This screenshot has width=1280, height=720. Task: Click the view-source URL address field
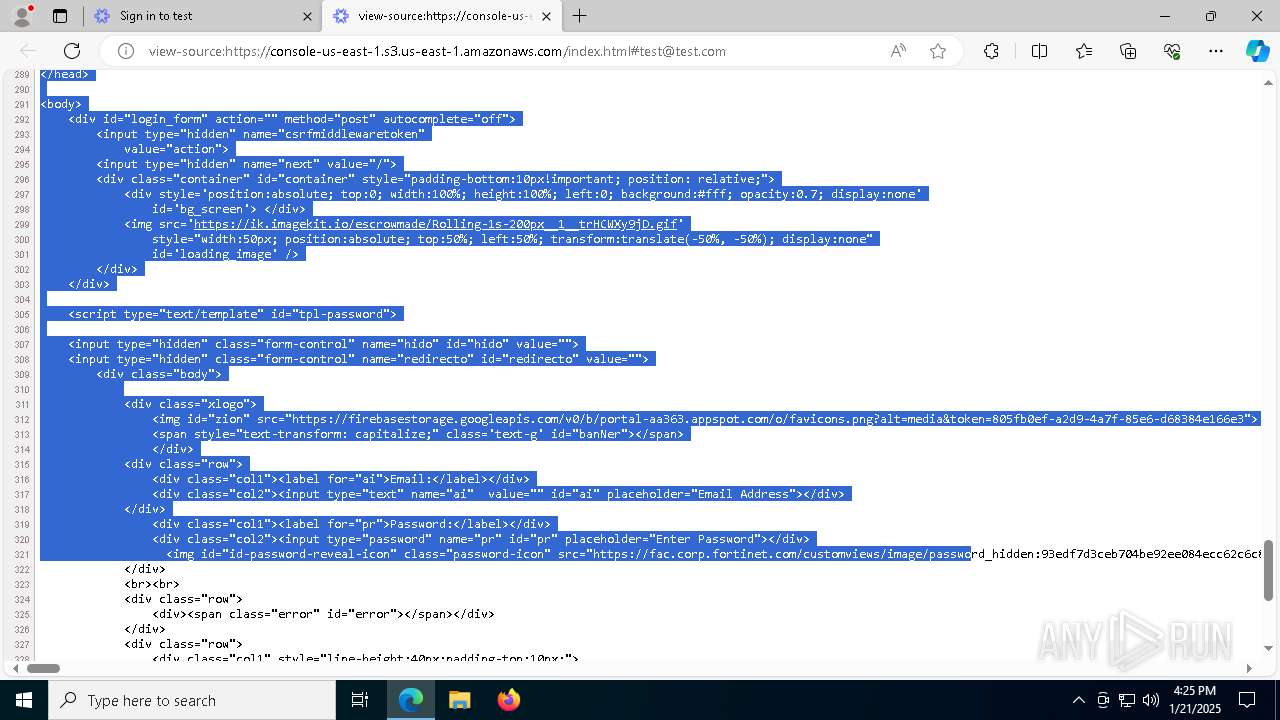coord(437,51)
